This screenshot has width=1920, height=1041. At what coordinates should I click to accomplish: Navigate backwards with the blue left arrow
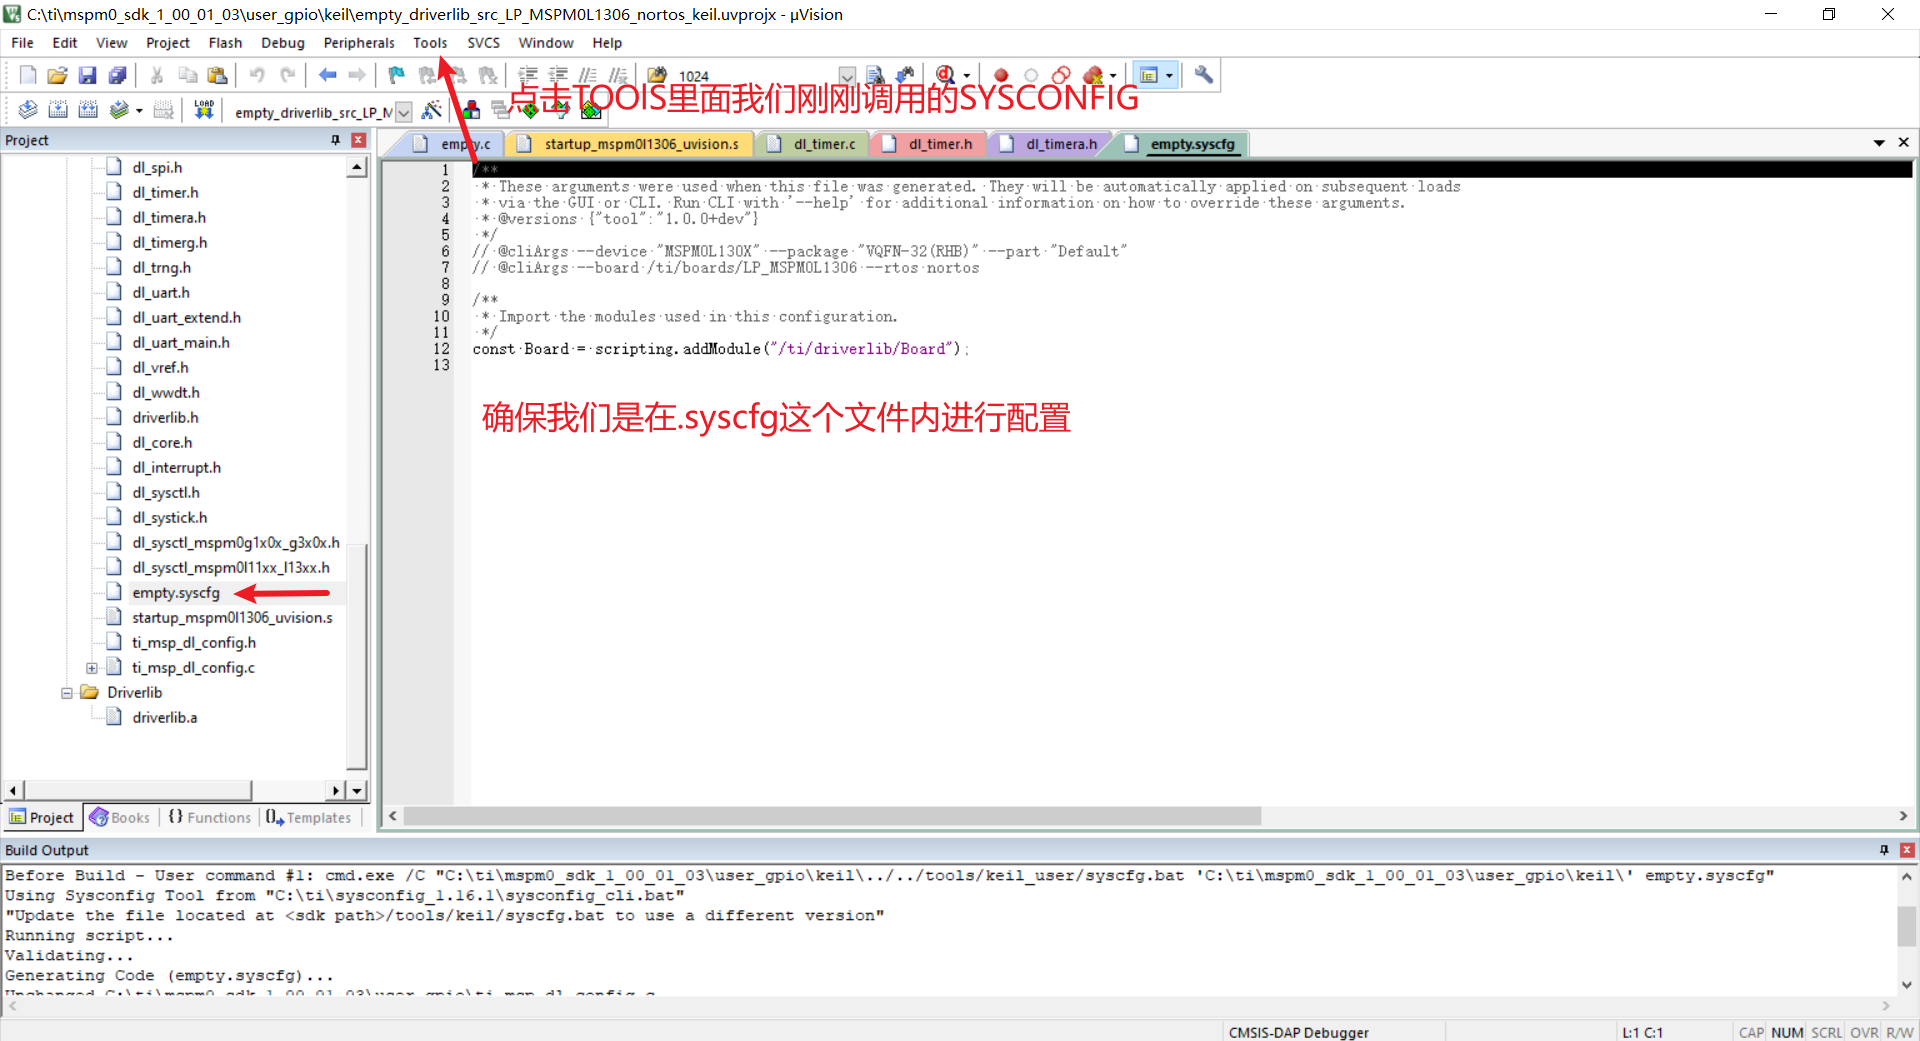point(327,75)
